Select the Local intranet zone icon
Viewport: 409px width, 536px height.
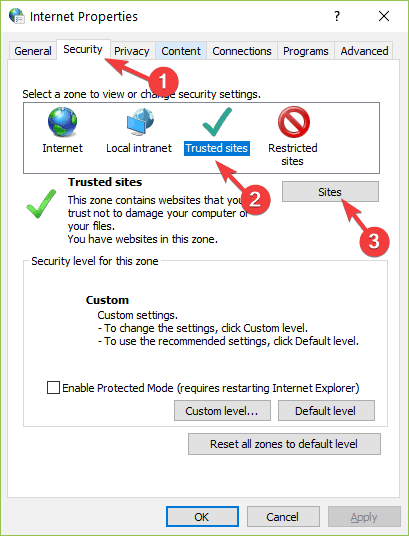[140, 122]
